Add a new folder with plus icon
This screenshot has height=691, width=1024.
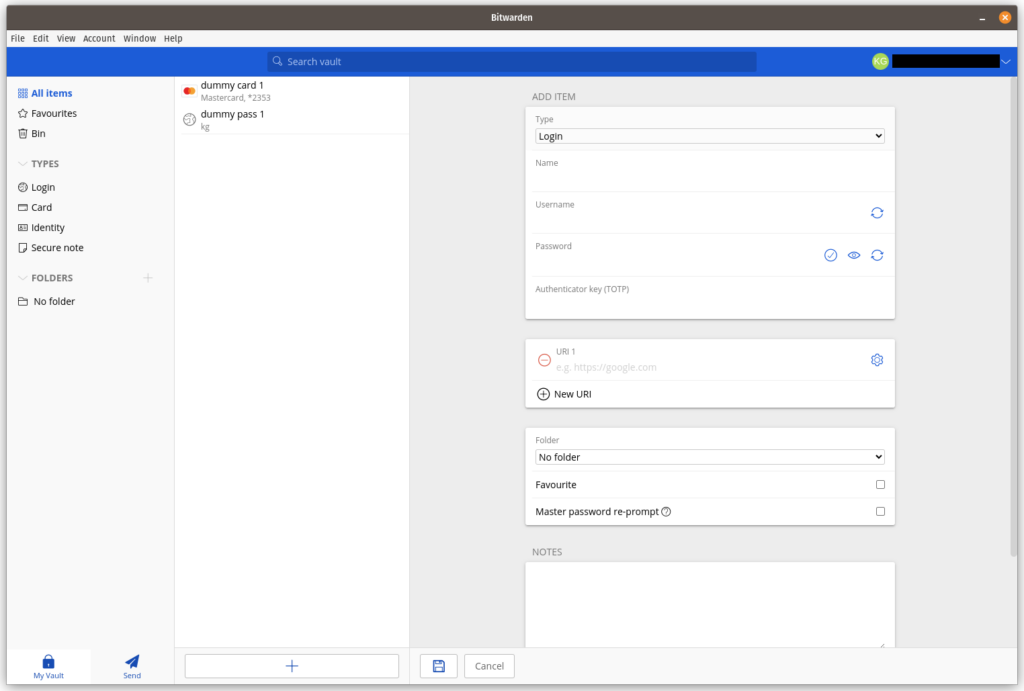click(148, 278)
